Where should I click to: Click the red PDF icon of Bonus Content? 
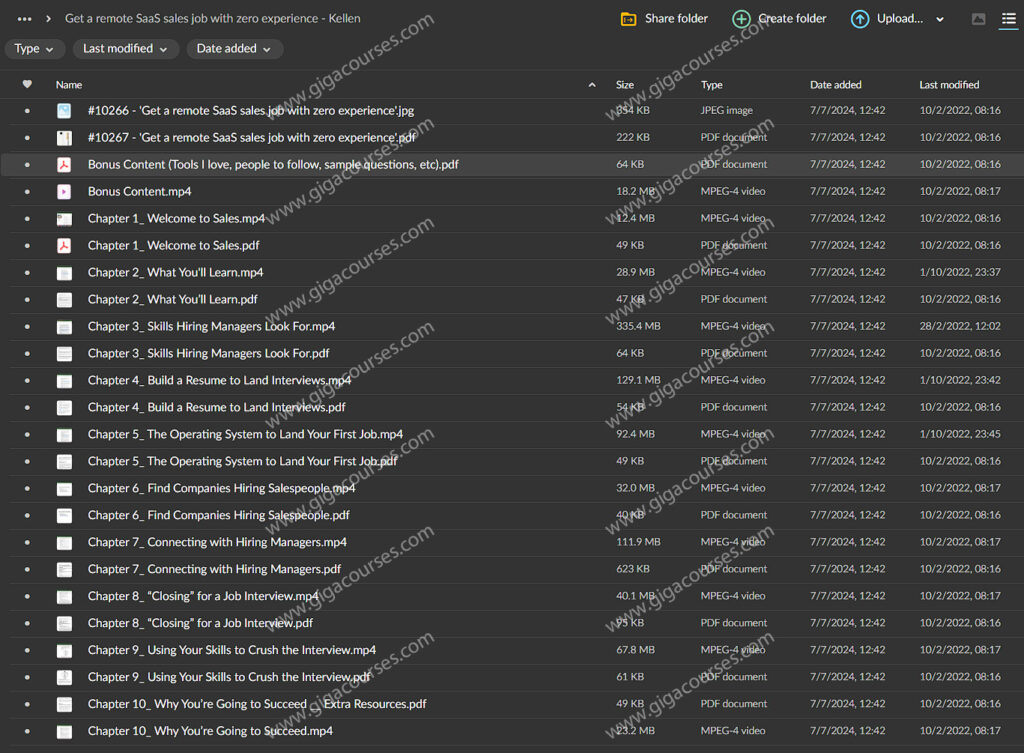64,165
